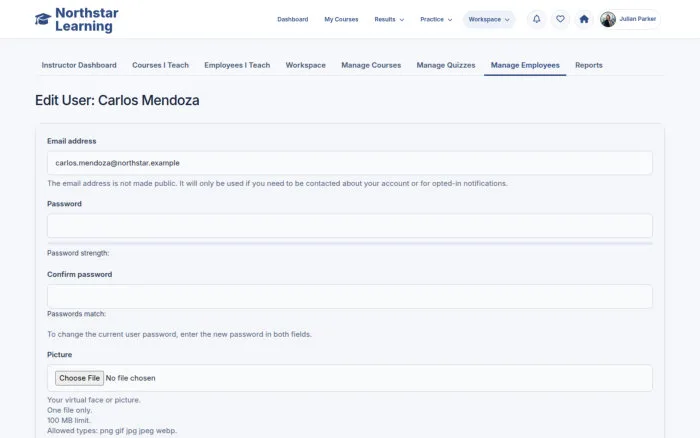Expand the Practice dropdown menu
The width and height of the screenshot is (700, 438).
pos(436,20)
